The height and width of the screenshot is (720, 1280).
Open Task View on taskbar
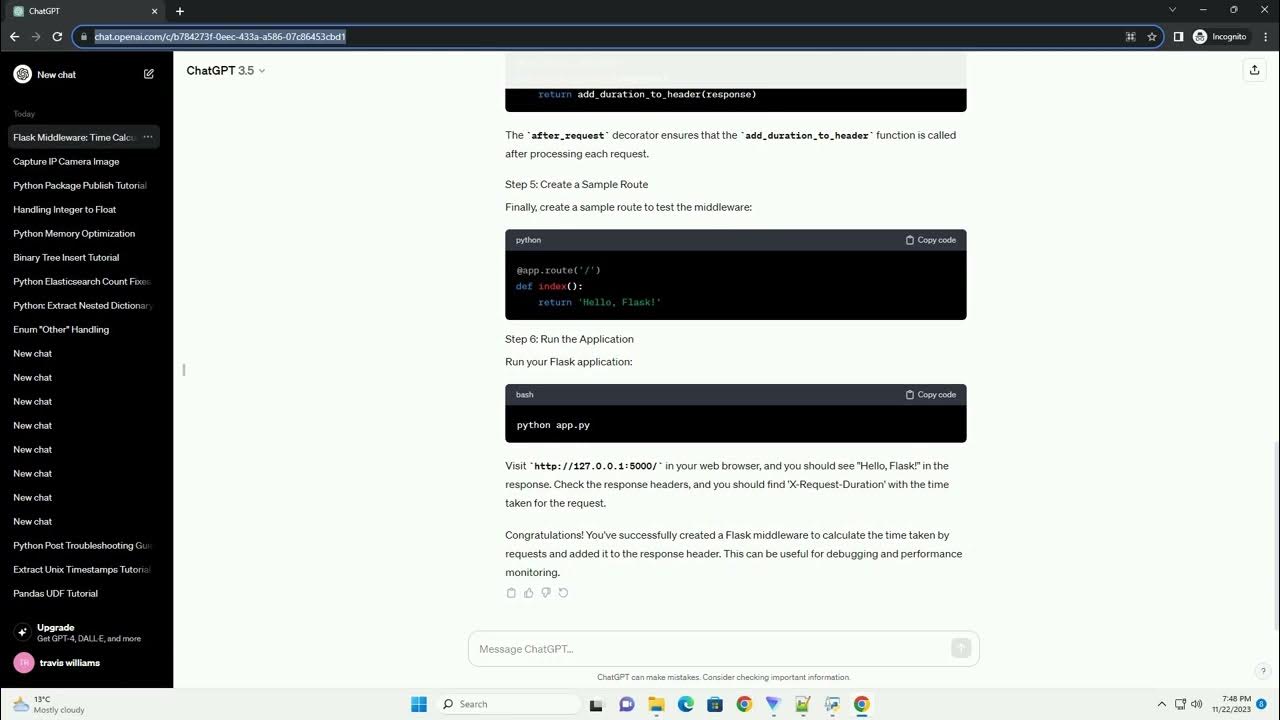[597, 704]
